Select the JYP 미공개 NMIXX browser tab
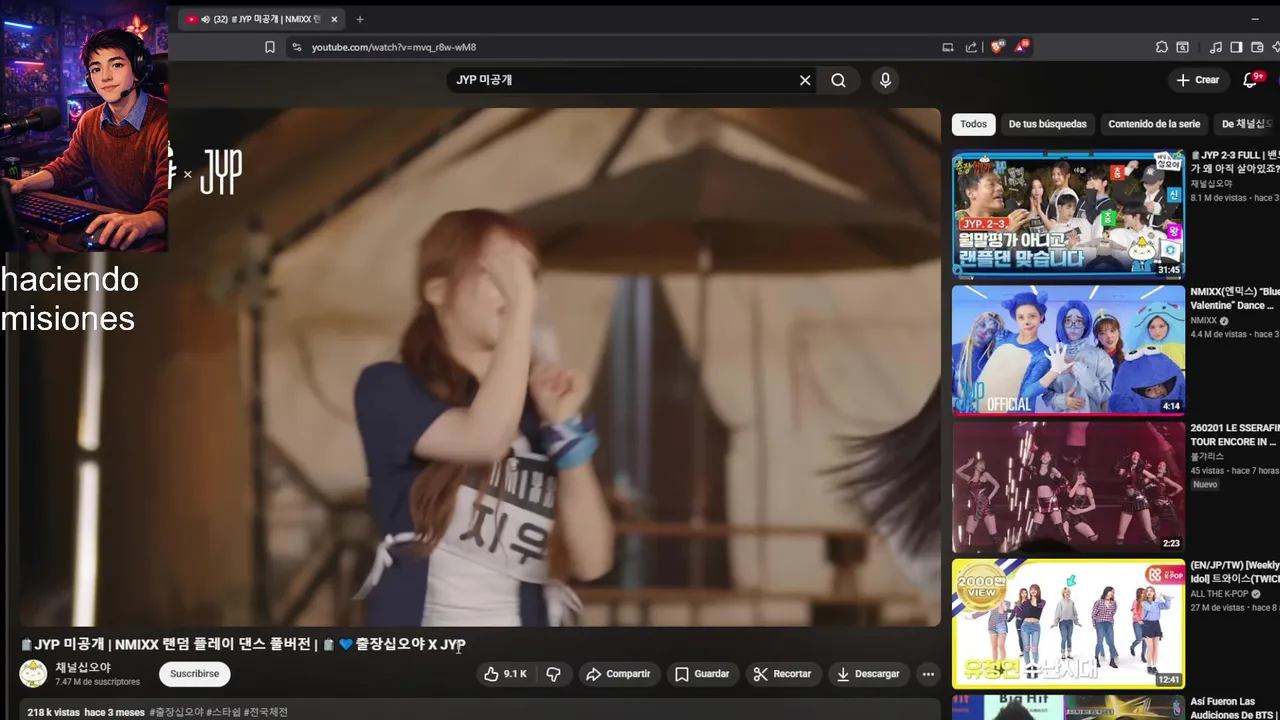The width and height of the screenshot is (1280, 720). click(263, 19)
